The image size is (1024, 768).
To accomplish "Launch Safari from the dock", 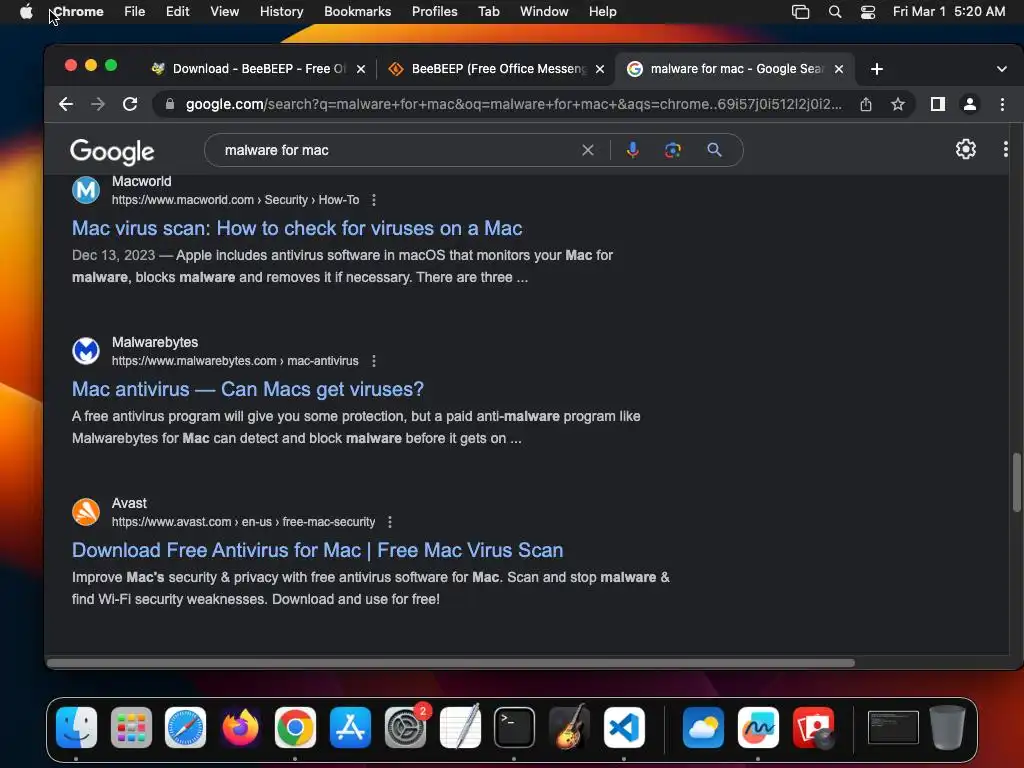I will 185,728.
